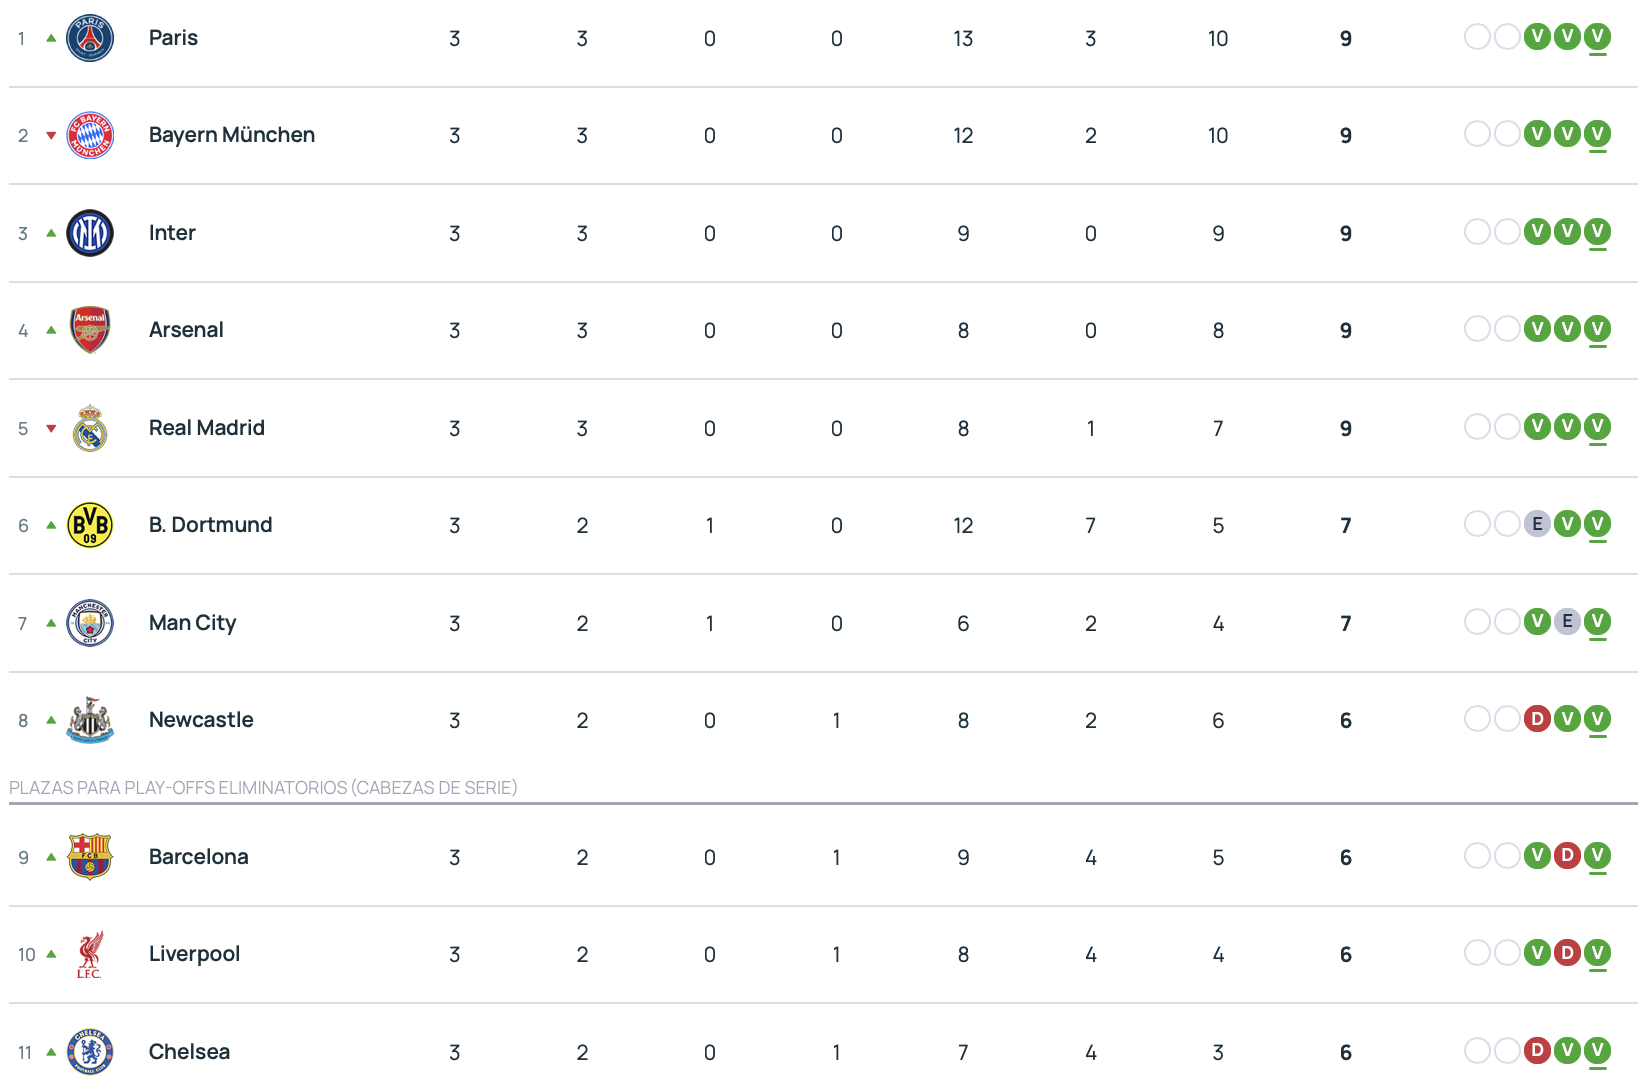Click the Arsenal club crest
1638x1082 pixels.
[90, 330]
